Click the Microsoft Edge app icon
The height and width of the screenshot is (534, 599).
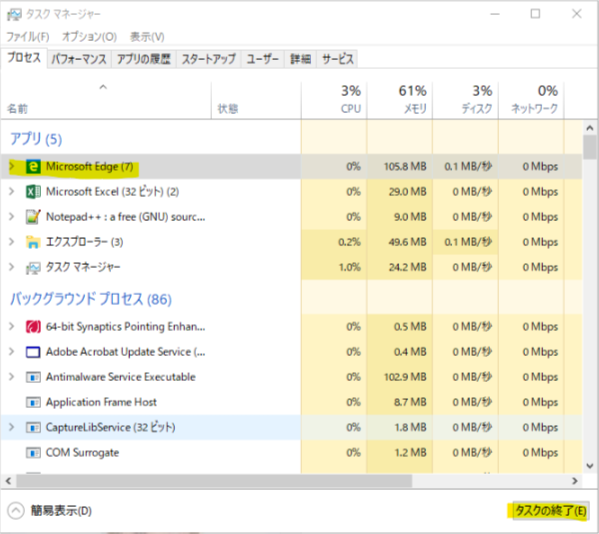33,167
